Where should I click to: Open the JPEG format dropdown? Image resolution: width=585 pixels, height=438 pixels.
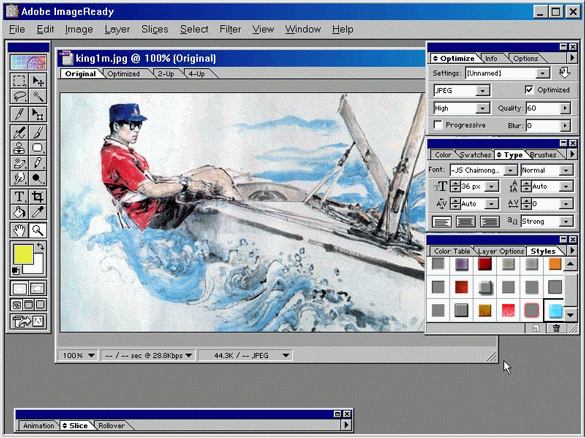click(x=482, y=91)
